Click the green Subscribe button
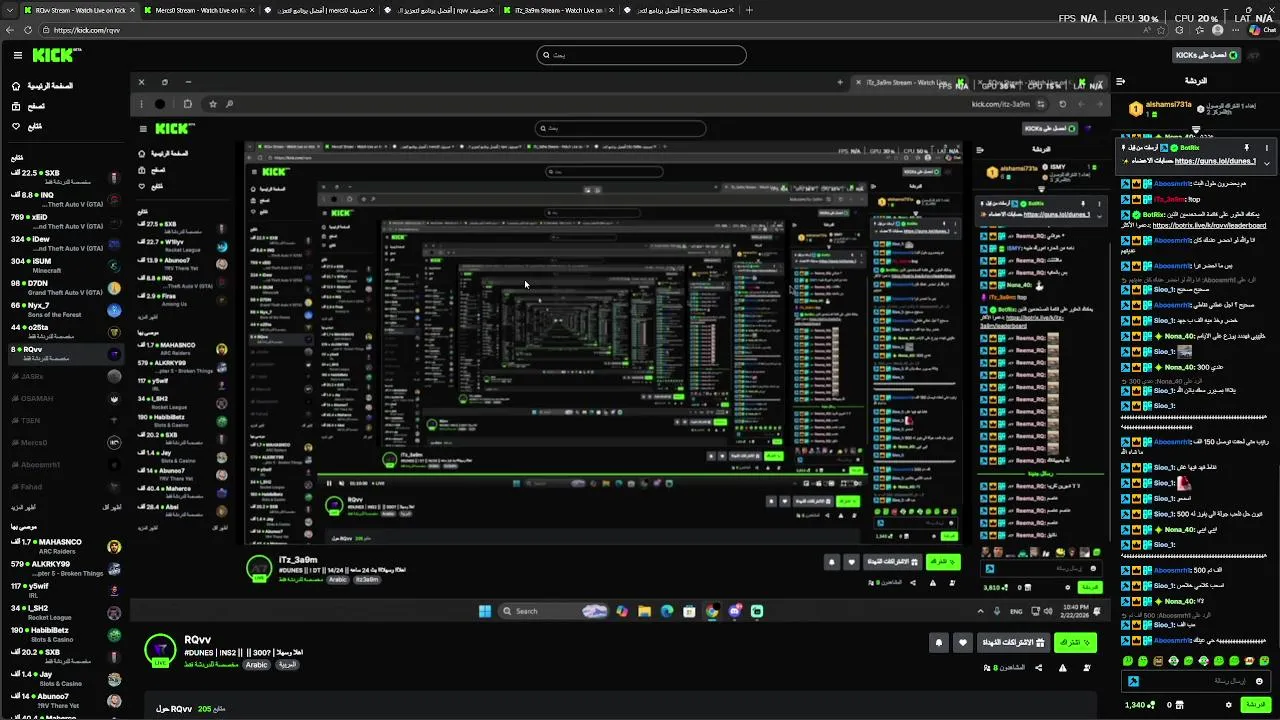The image size is (1280, 720). pyautogui.click(x=1075, y=643)
